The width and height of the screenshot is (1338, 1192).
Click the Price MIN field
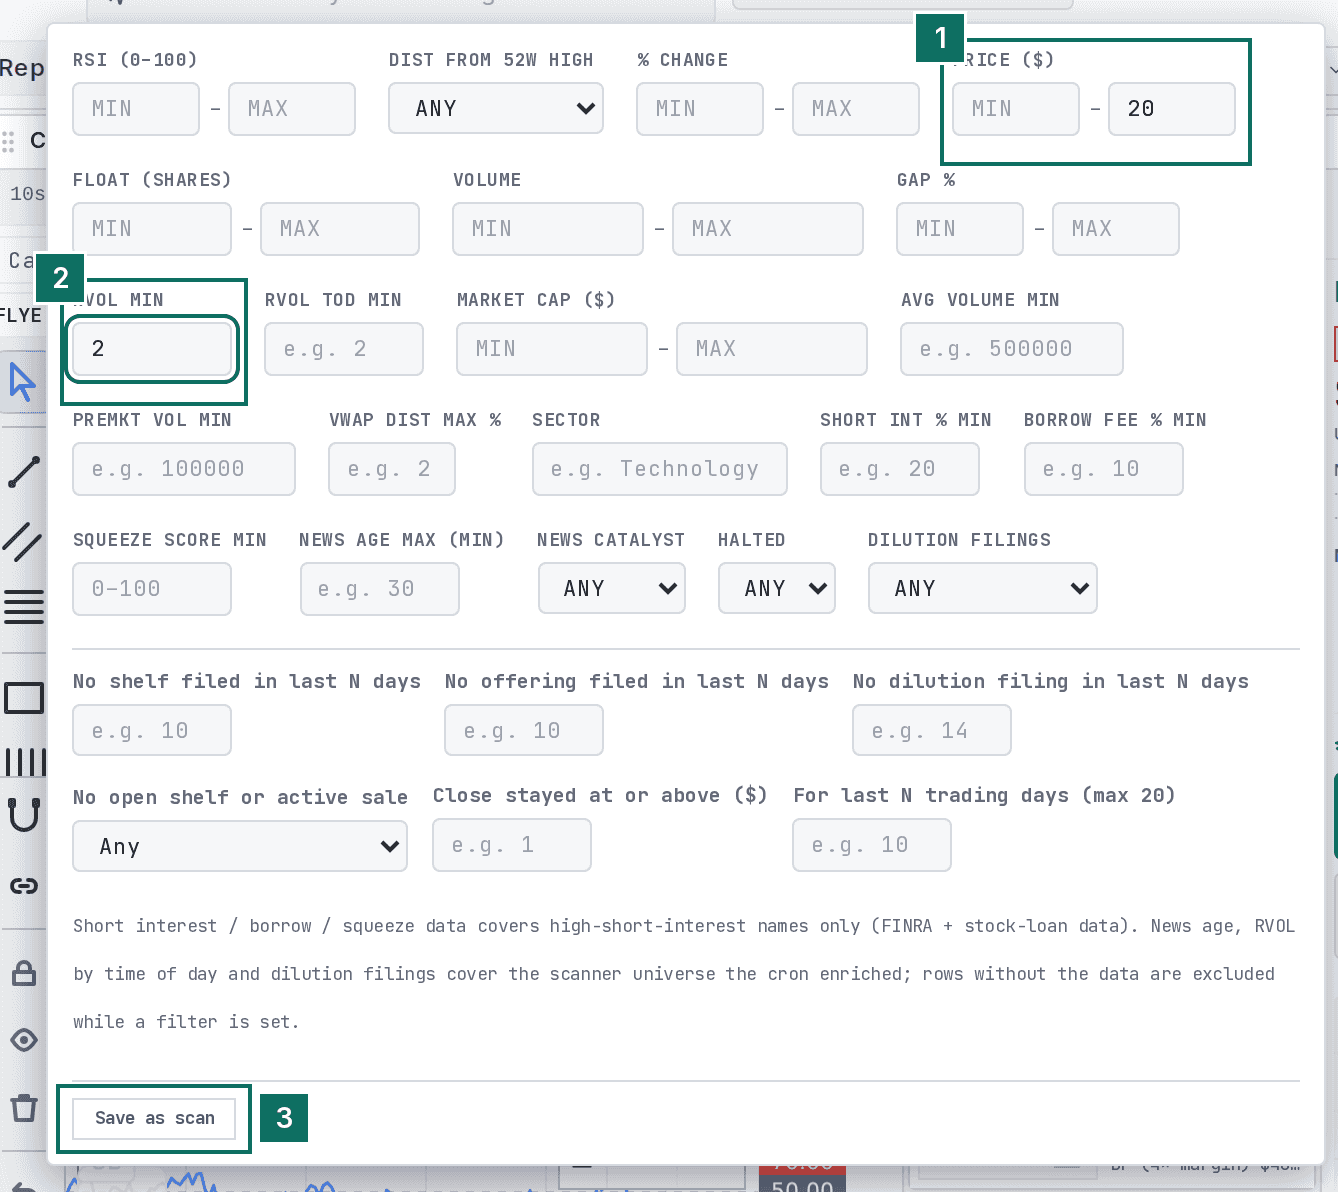(x=1016, y=109)
